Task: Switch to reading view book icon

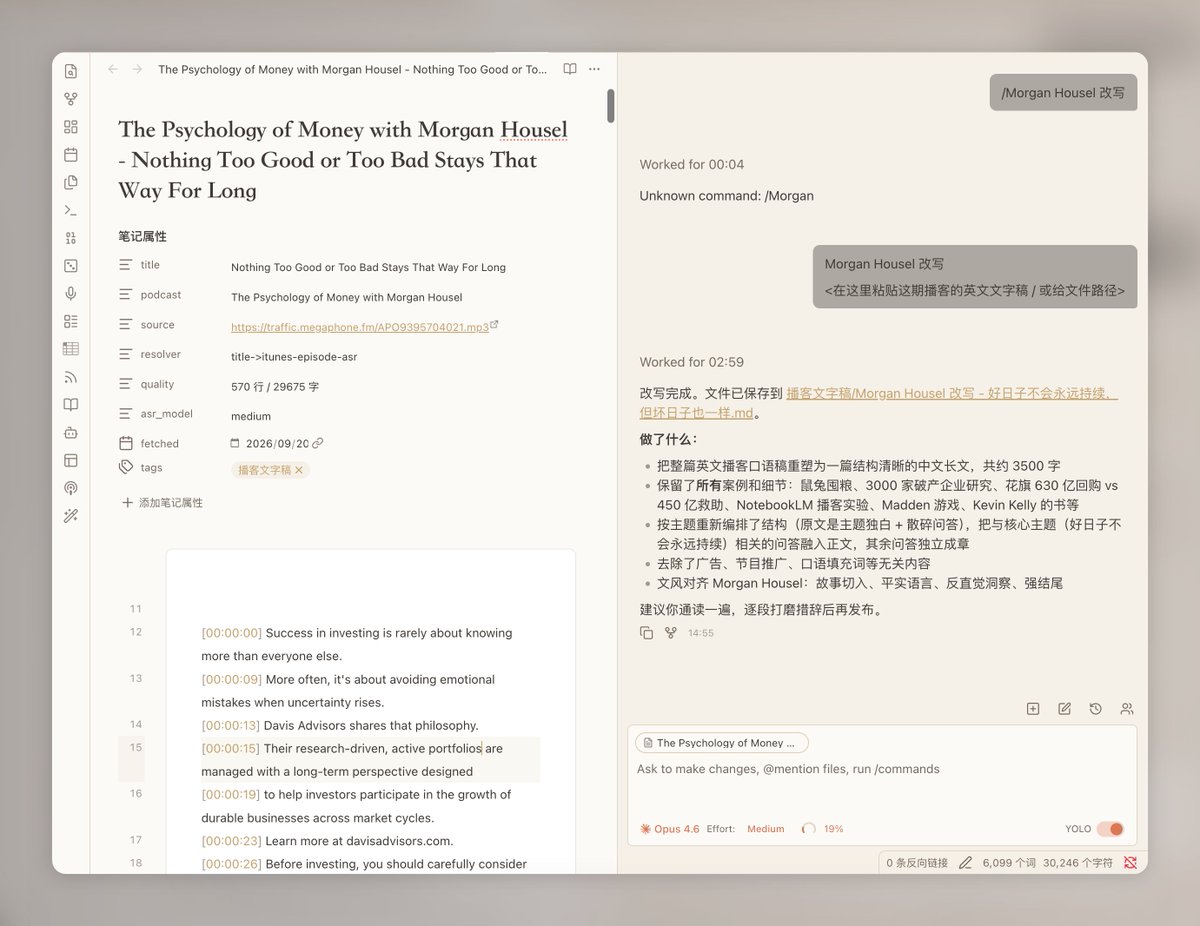Action: pos(570,69)
